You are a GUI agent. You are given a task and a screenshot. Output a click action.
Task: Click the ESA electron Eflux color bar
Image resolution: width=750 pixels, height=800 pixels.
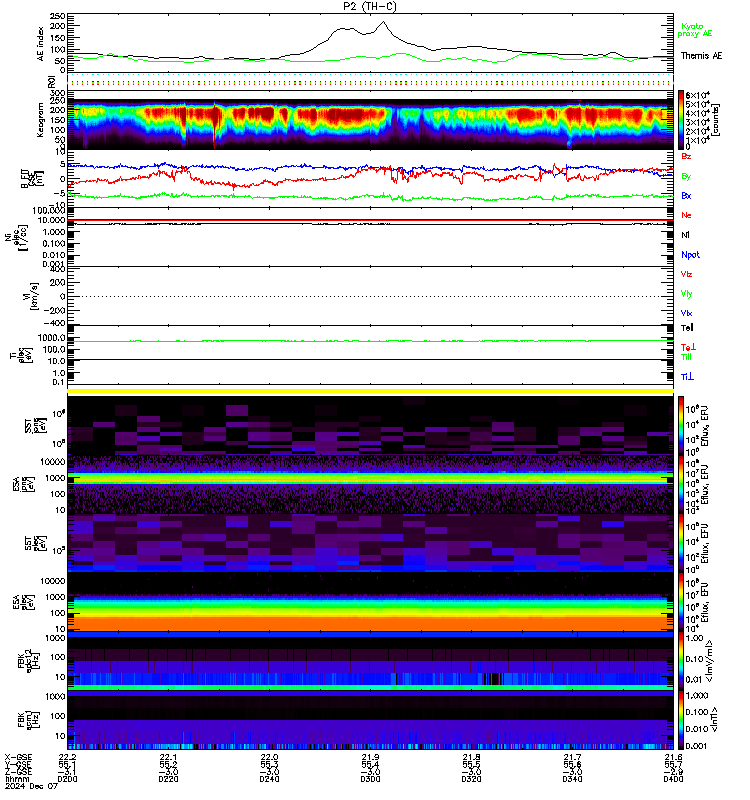[681, 603]
